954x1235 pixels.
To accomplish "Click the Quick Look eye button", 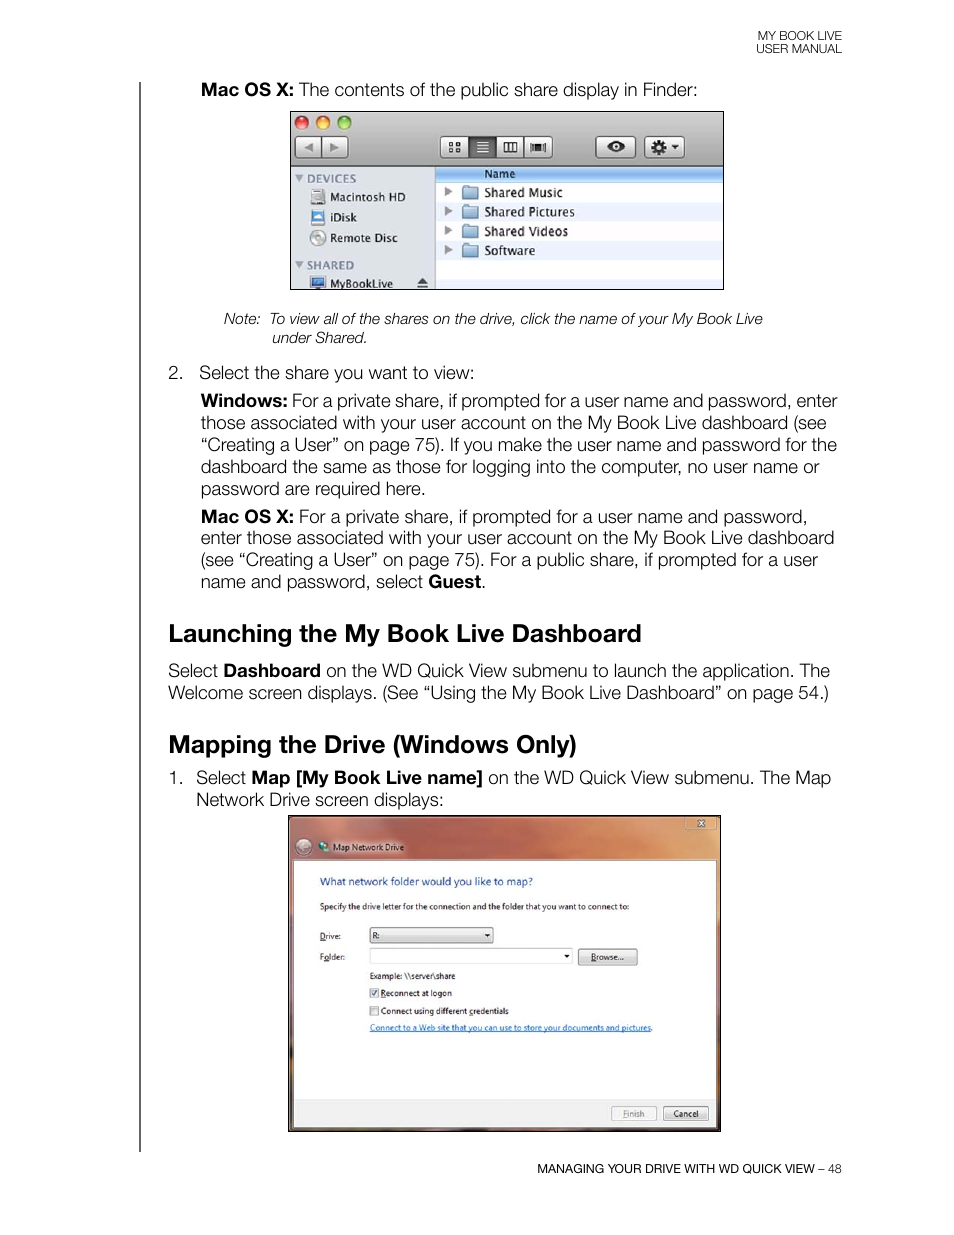I will coord(616,147).
